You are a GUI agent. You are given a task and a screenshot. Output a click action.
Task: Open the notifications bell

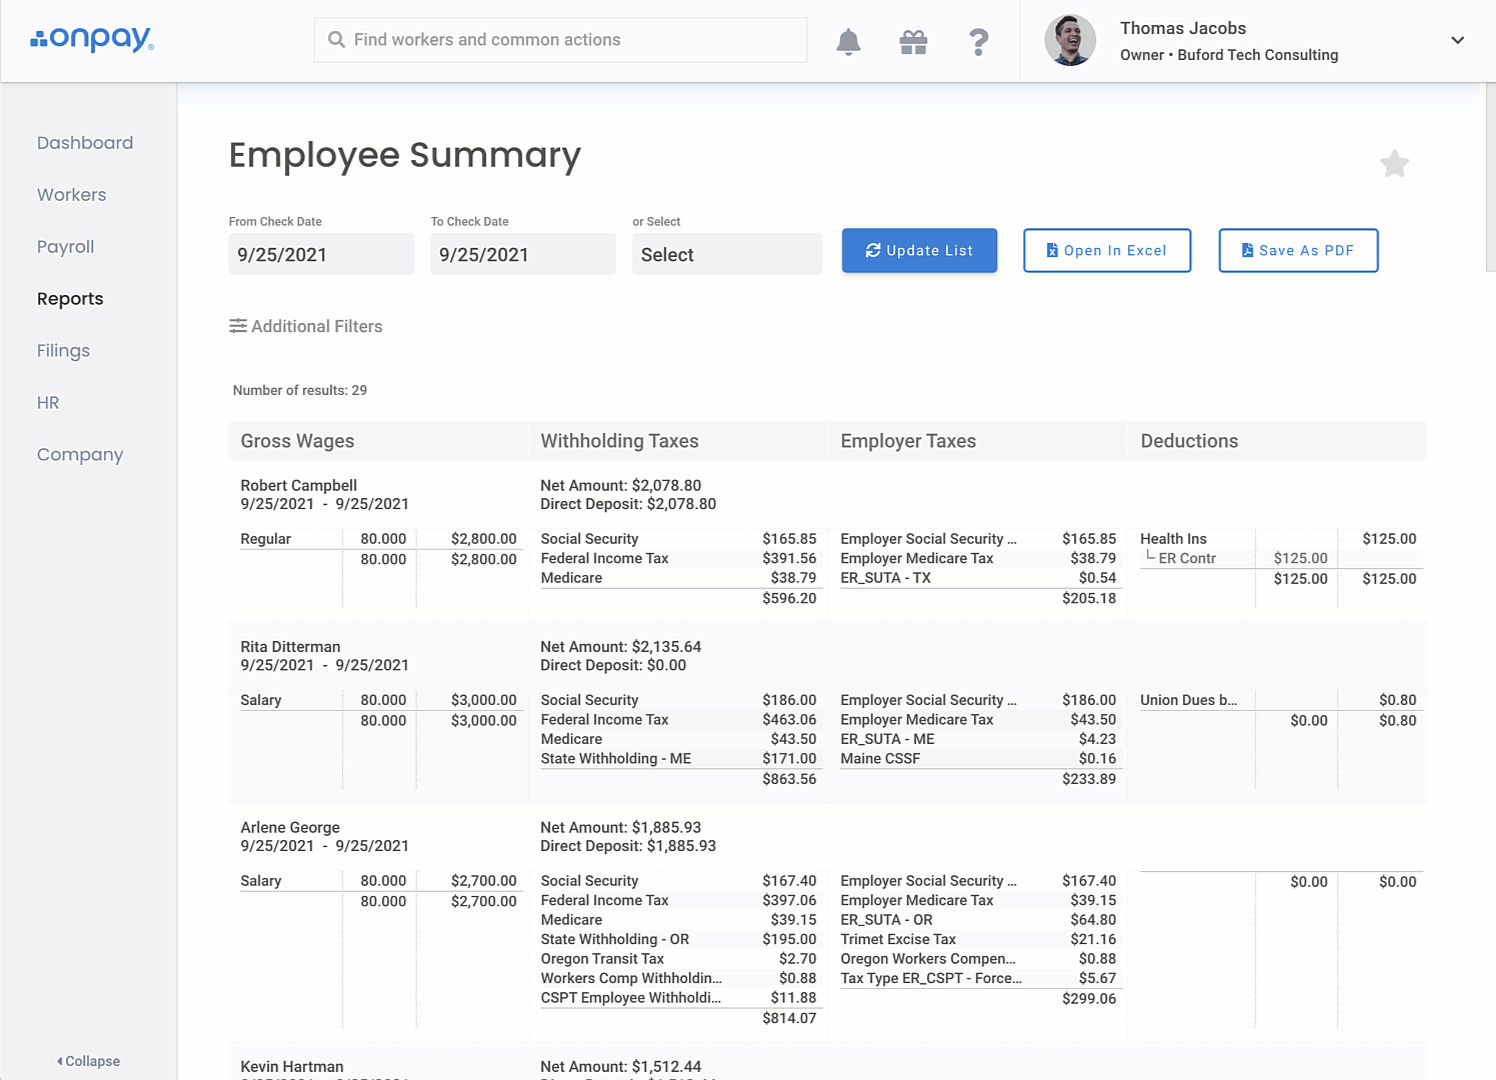pos(848,41)
